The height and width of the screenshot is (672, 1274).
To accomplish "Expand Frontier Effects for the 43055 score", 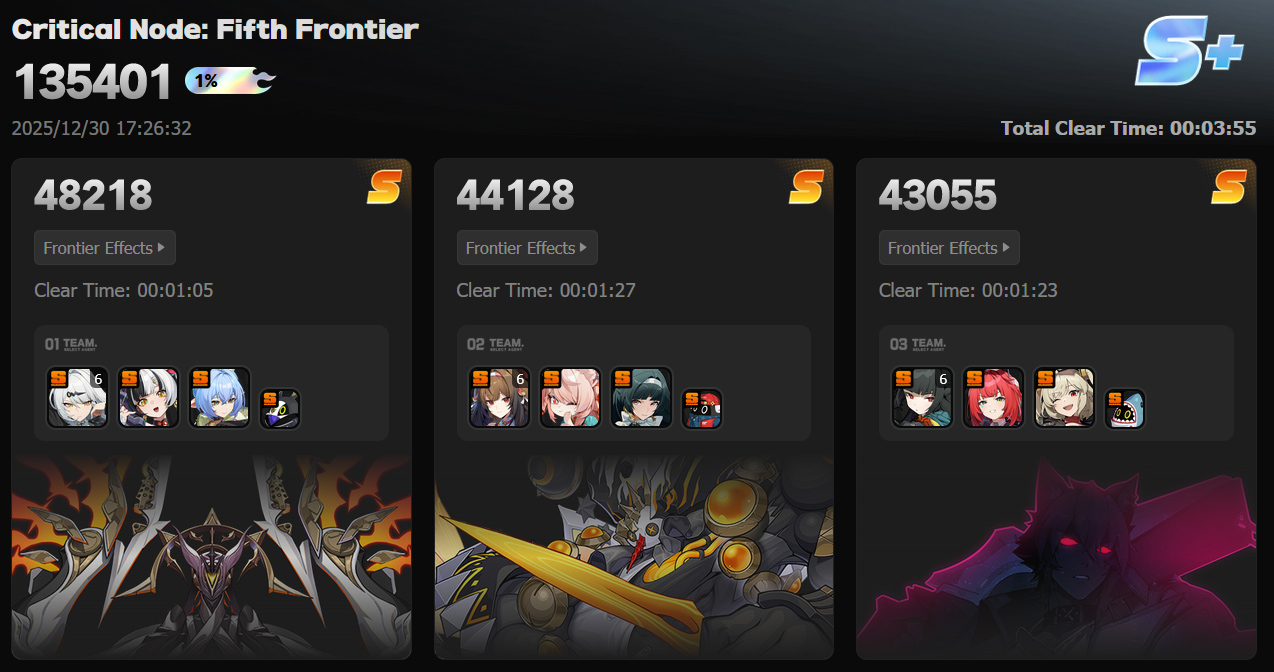I will (949, 248).
